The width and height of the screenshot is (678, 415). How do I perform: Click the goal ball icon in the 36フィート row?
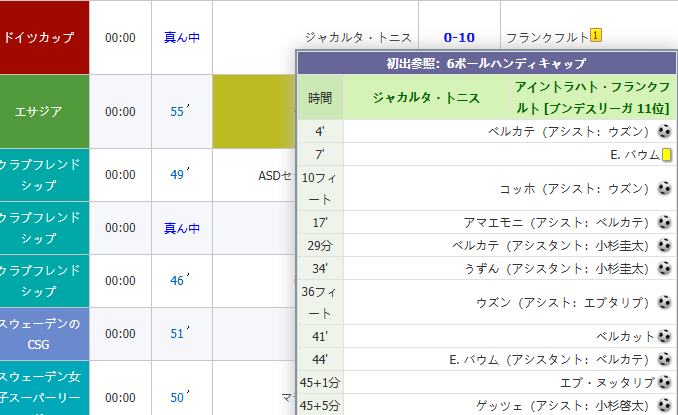coord(664,302)
